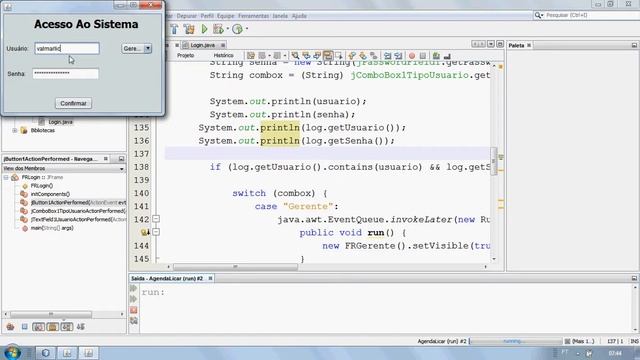Select FRLogin() constructor in Navigator
This screenshot has height=360, width=640.
[x=42, y=186]
